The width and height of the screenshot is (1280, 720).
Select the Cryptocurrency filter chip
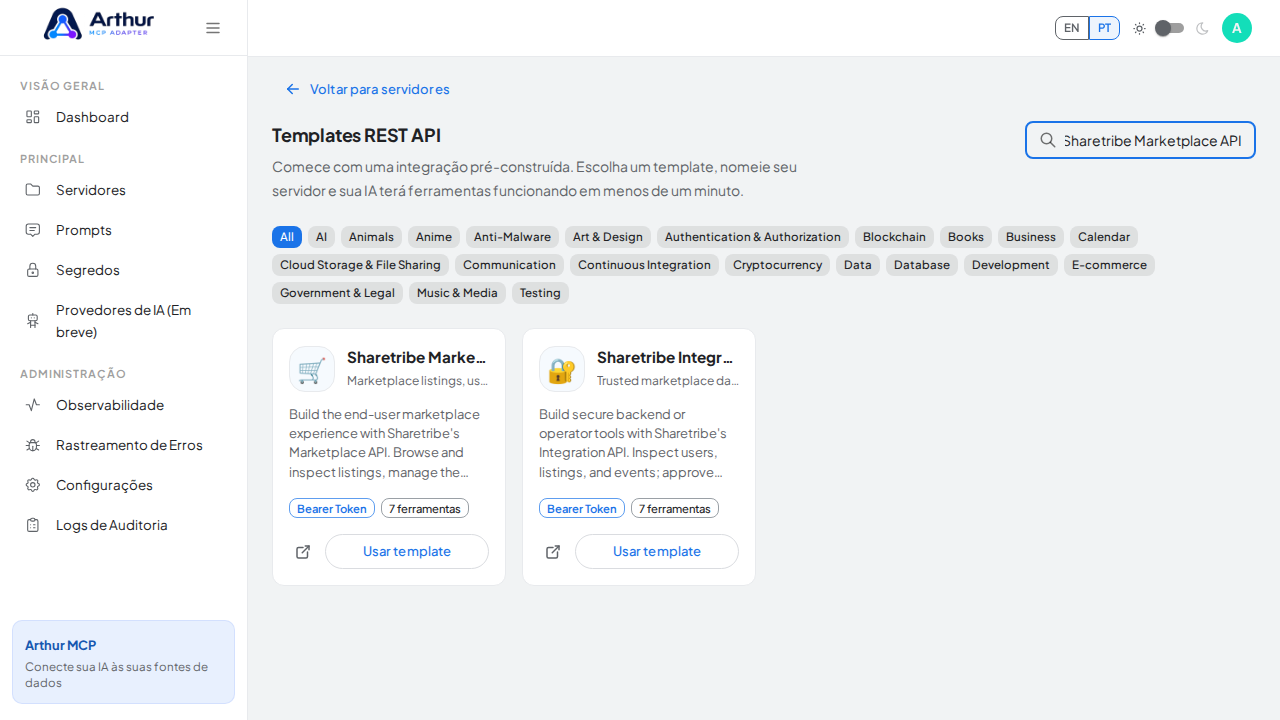(777, 265)
